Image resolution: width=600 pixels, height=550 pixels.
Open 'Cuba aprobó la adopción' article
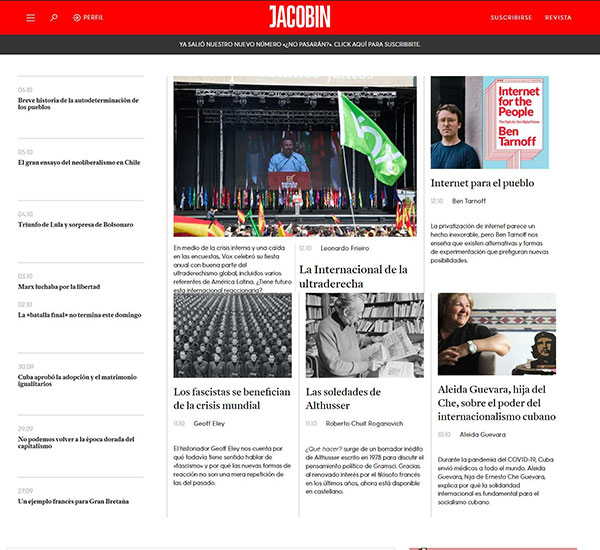click(77, 380)
